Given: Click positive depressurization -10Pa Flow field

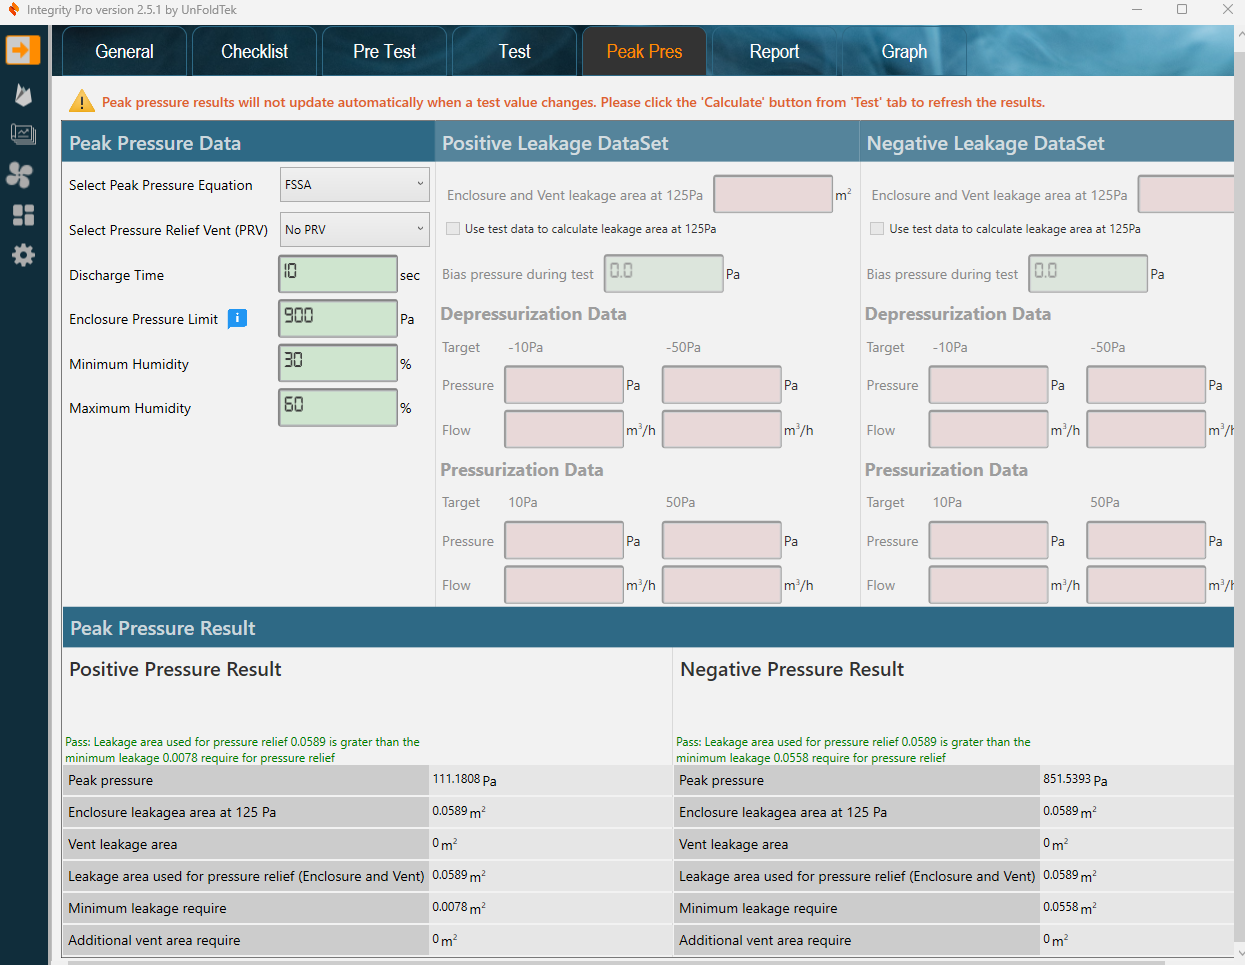Looking at the screenshot, I should click(x=564, y=429).
